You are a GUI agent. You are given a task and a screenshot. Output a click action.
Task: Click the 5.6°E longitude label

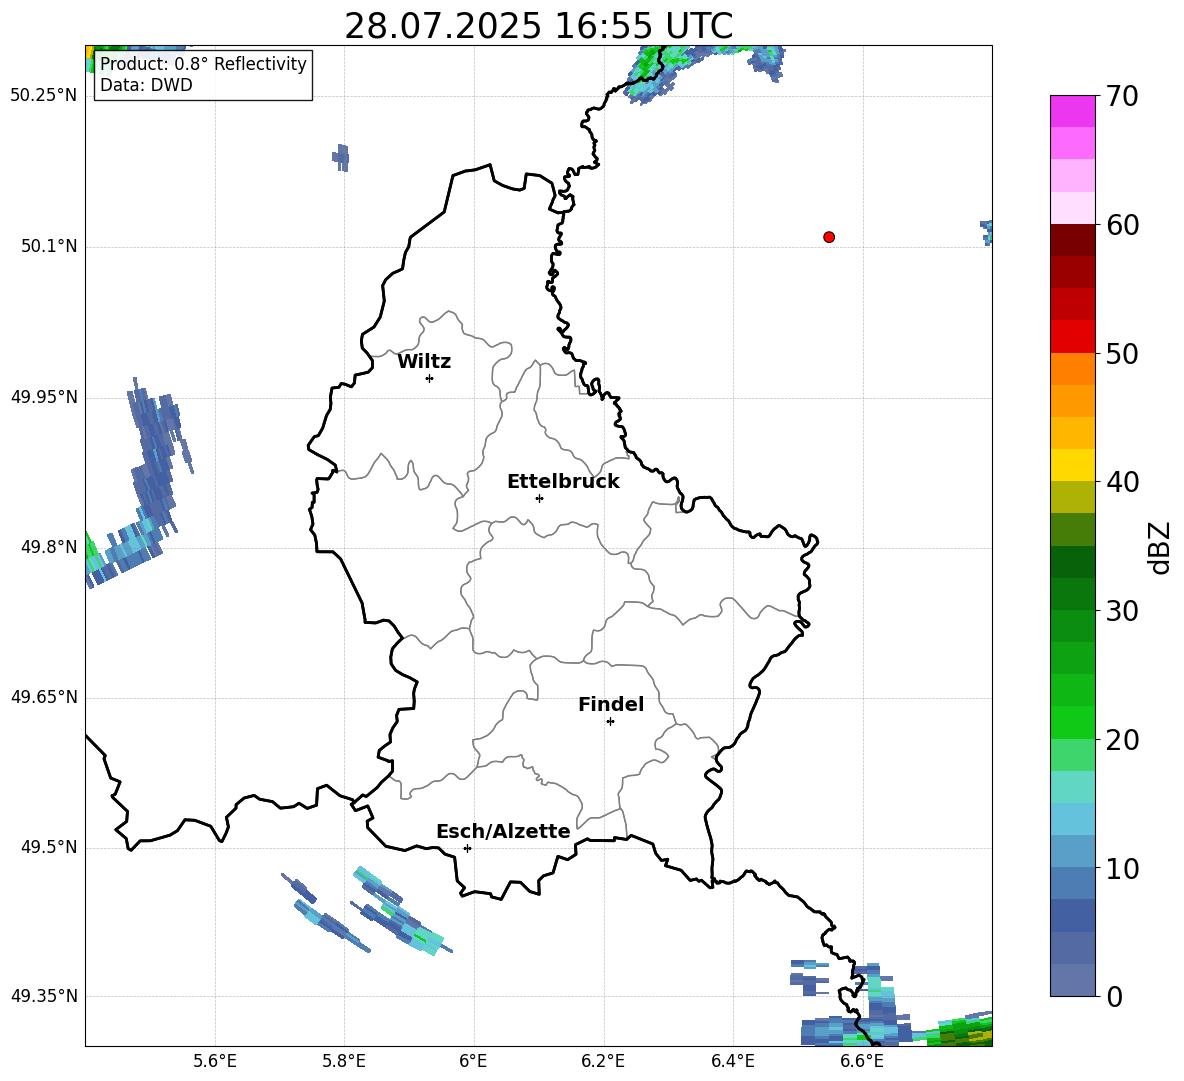pyautogui.click(x=215, y=1061)
